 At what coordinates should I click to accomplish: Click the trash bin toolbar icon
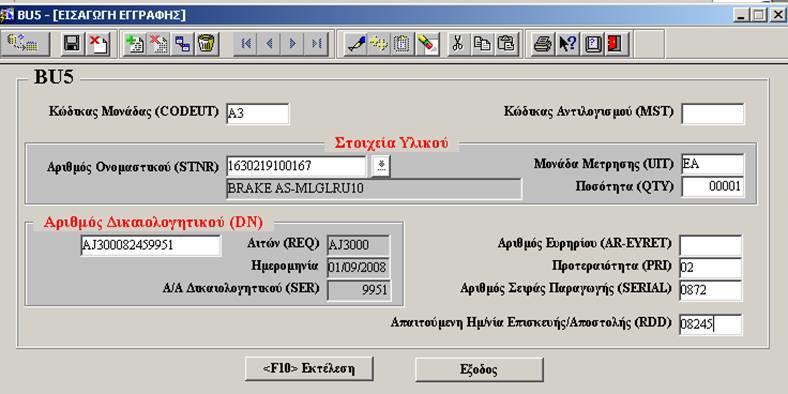[207, 44]
